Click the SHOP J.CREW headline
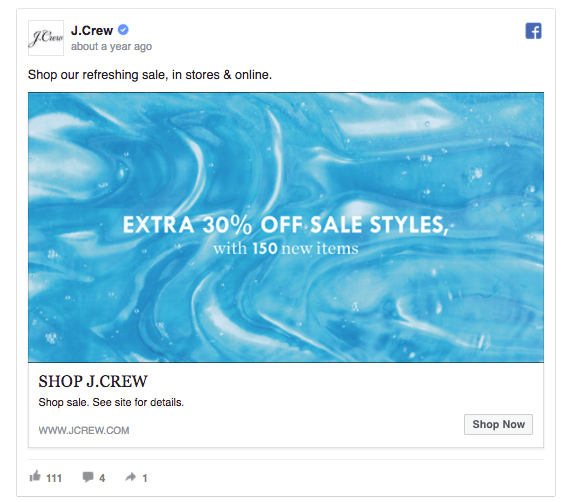 tap(93, 381)
